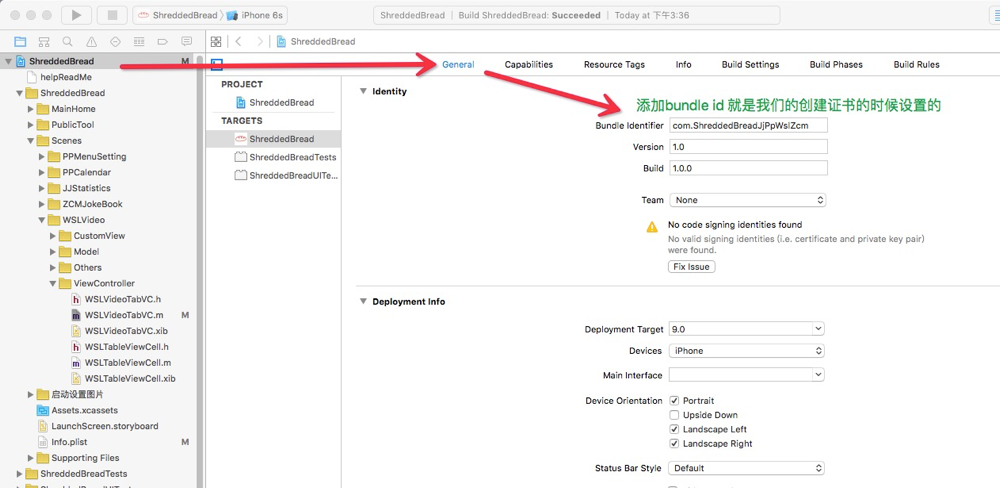Open the Test navigator diamond icon
Viewport: 1000px width, 488px height.
pos(115,41)
